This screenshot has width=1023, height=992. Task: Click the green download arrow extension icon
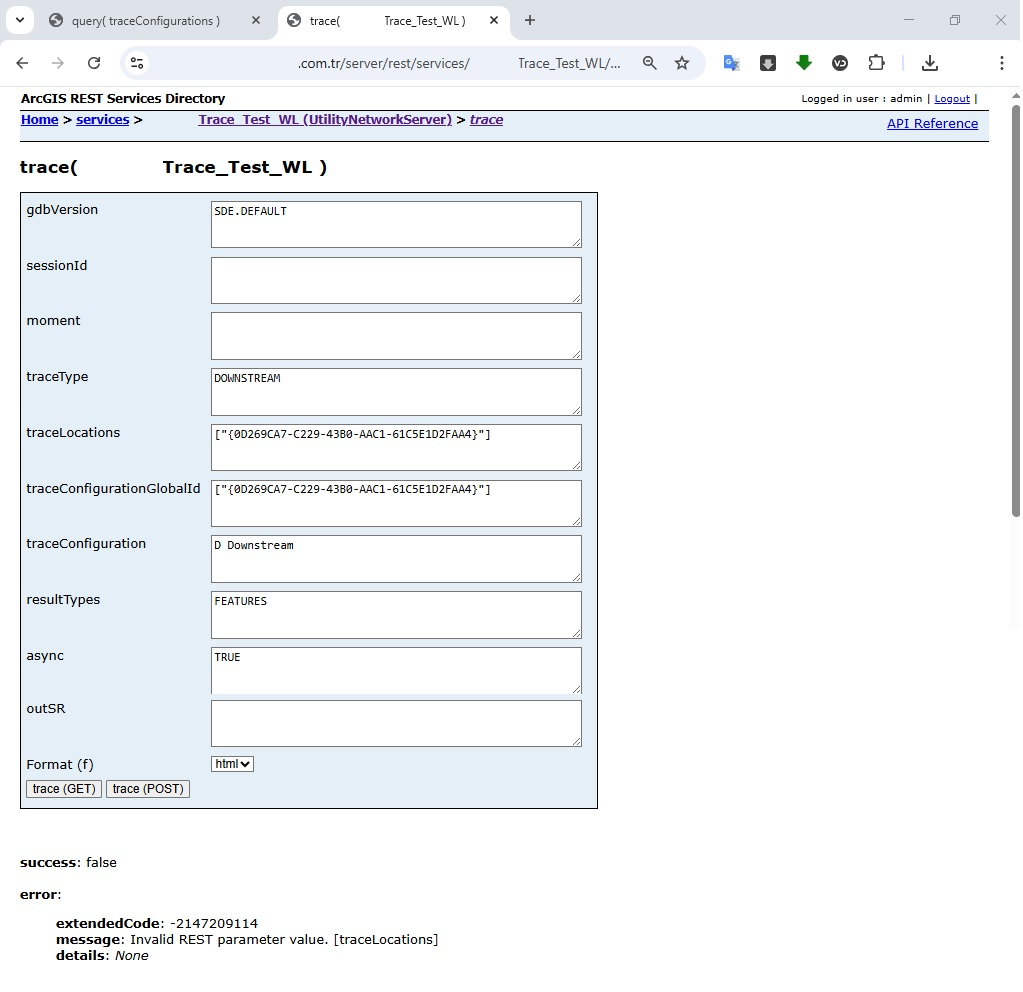point(804,62)
